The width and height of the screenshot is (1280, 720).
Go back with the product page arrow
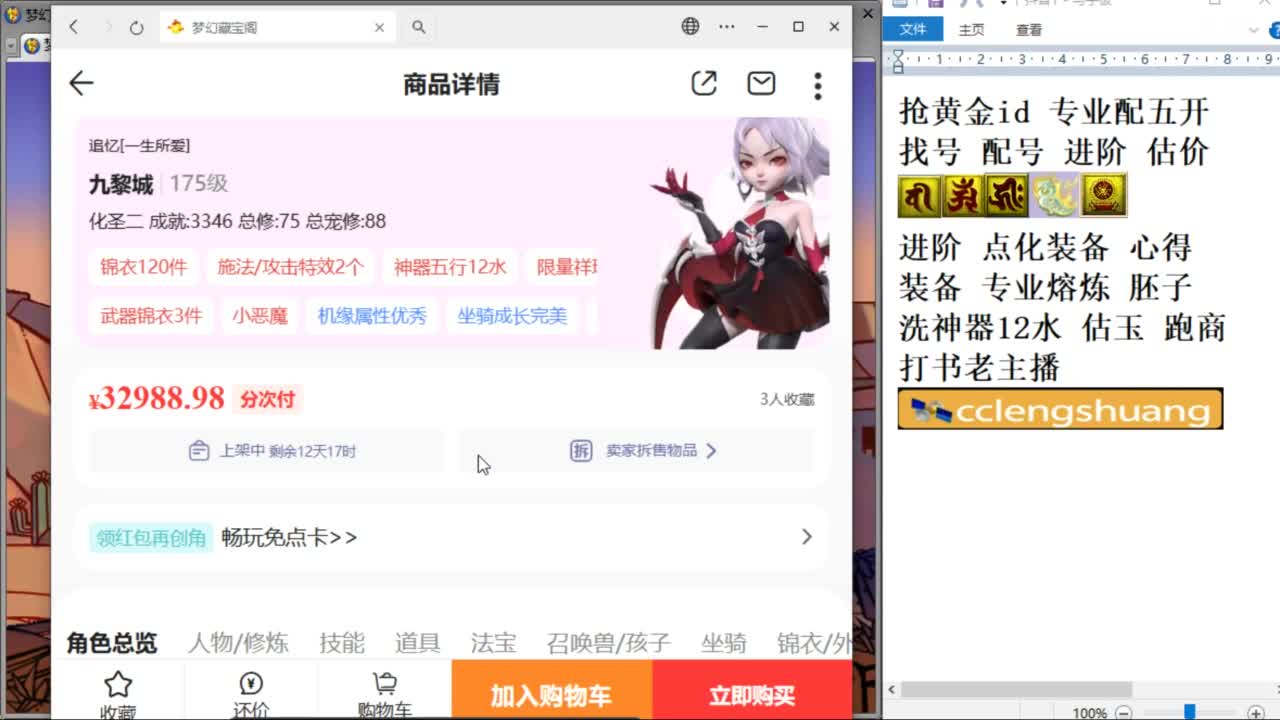point(81,84)
